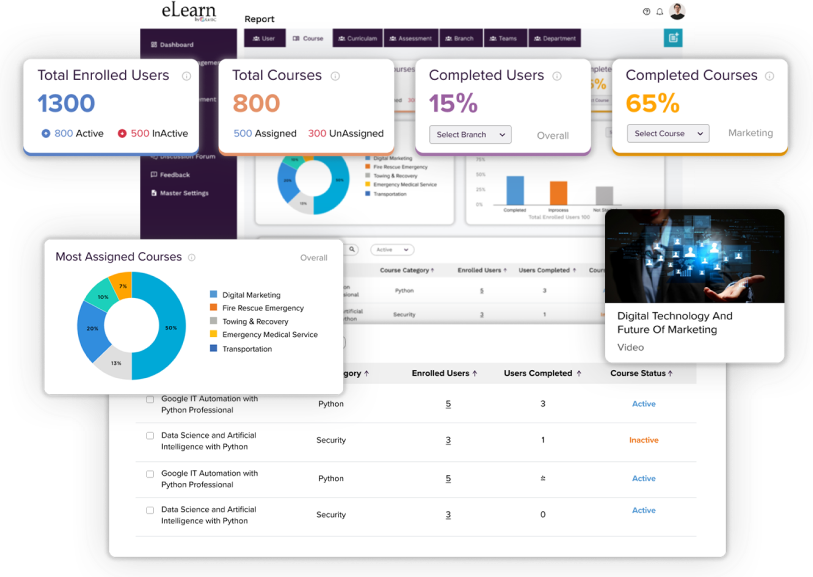Open the Select Branch dropdown
This screenshot has height=577, width=813.
tap(469, 134)
